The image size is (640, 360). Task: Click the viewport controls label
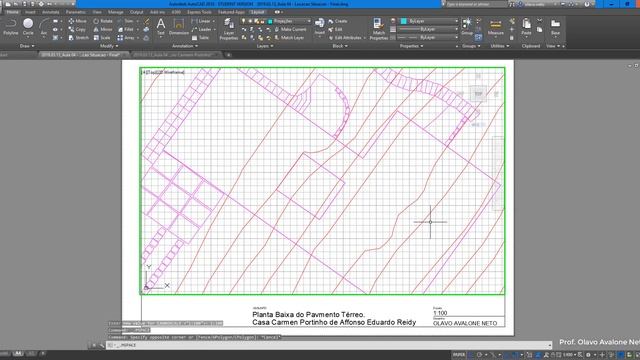coord(163,72)
